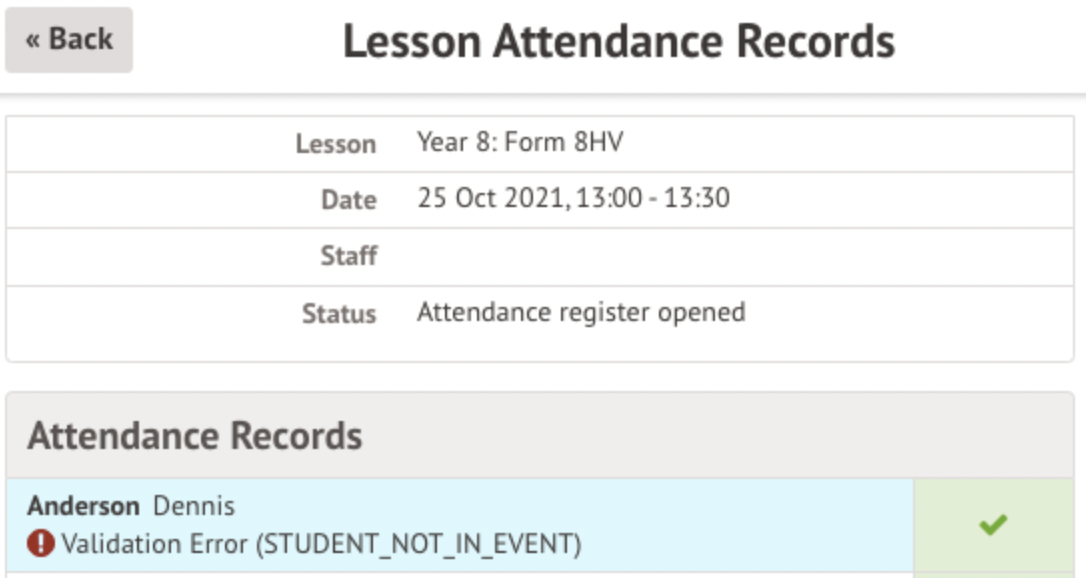Click the Lesson Attendance Records title
This screenshot has width=1086, height=578.
(618, 42)
